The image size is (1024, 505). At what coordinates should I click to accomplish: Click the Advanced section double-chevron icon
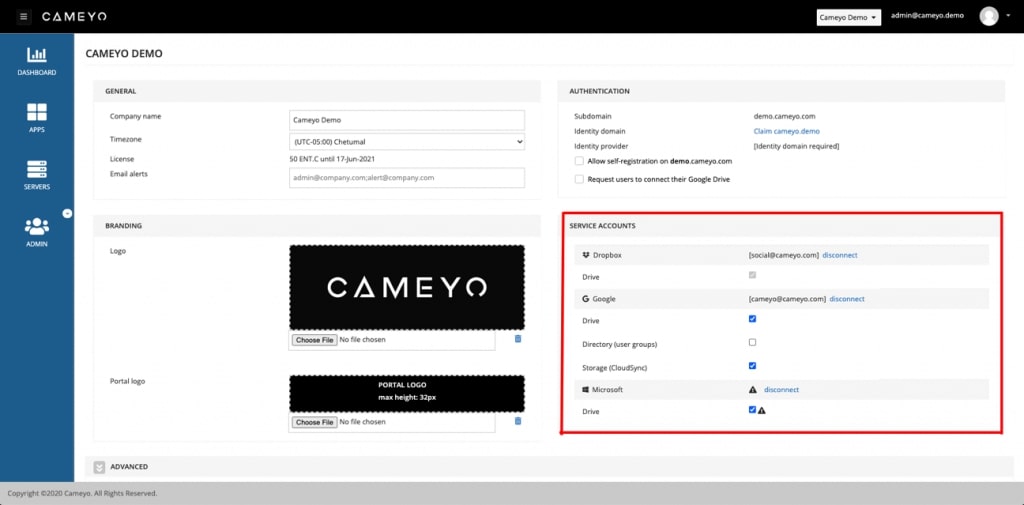click(99, 467)
